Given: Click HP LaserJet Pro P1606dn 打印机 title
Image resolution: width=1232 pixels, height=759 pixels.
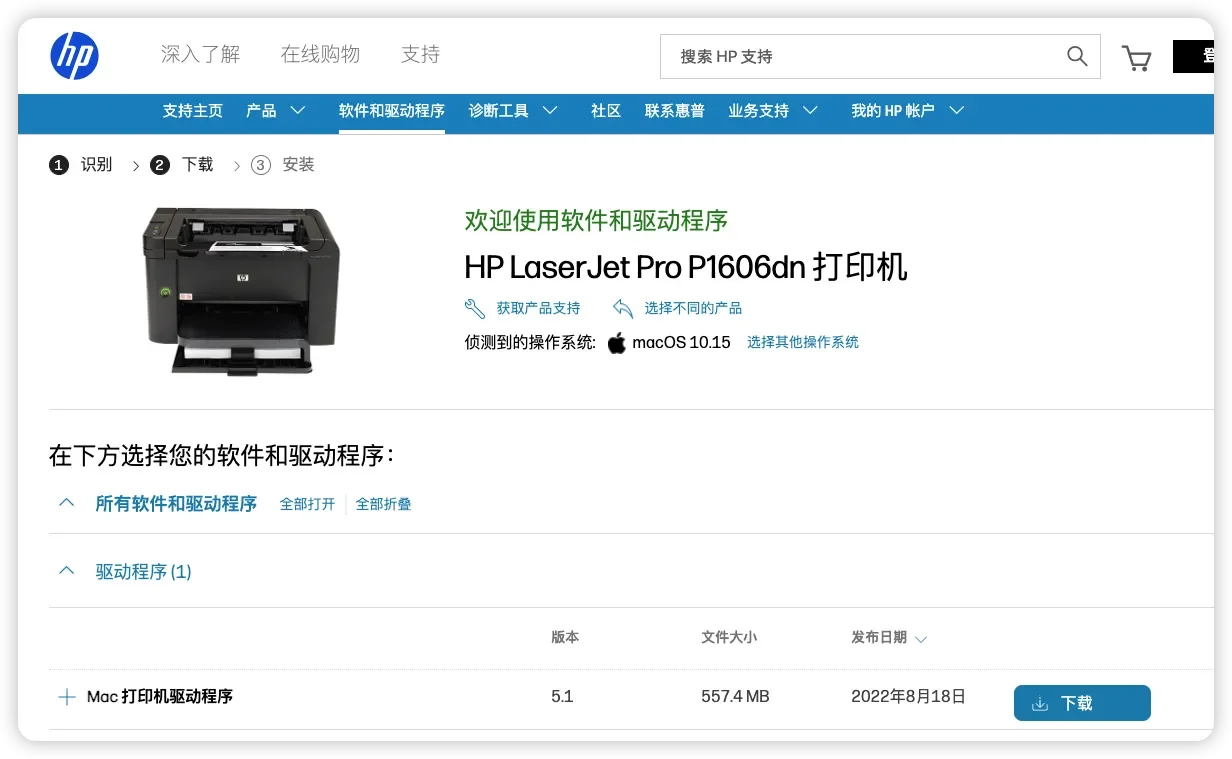Looking at the screenshot, I should 686,267.
